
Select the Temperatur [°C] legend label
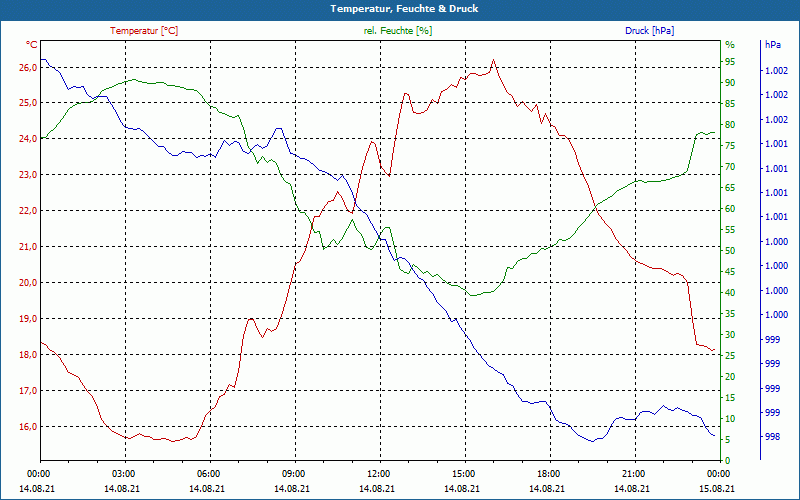(x=144, y=31)
